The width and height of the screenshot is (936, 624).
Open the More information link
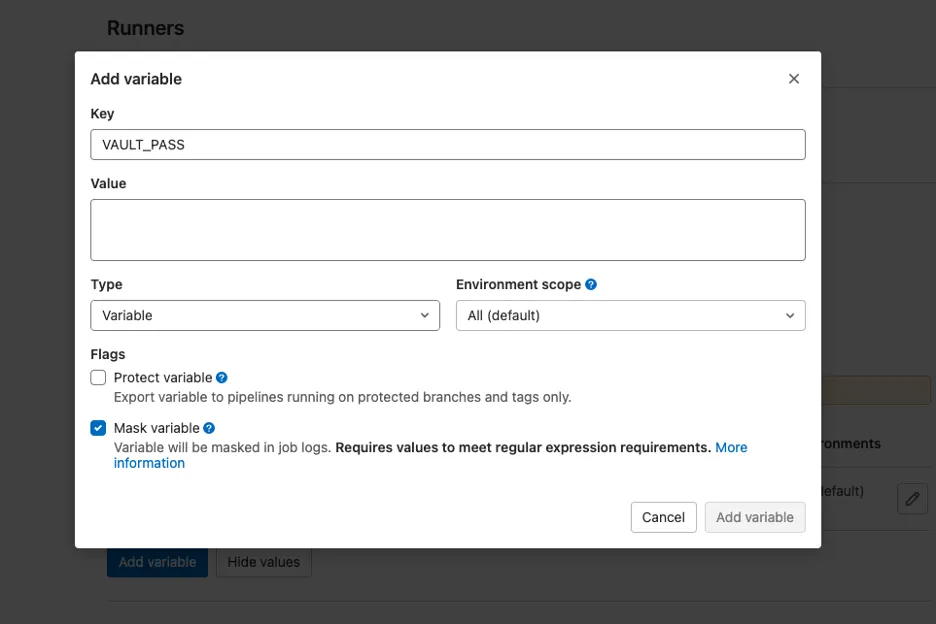[731, 447]
